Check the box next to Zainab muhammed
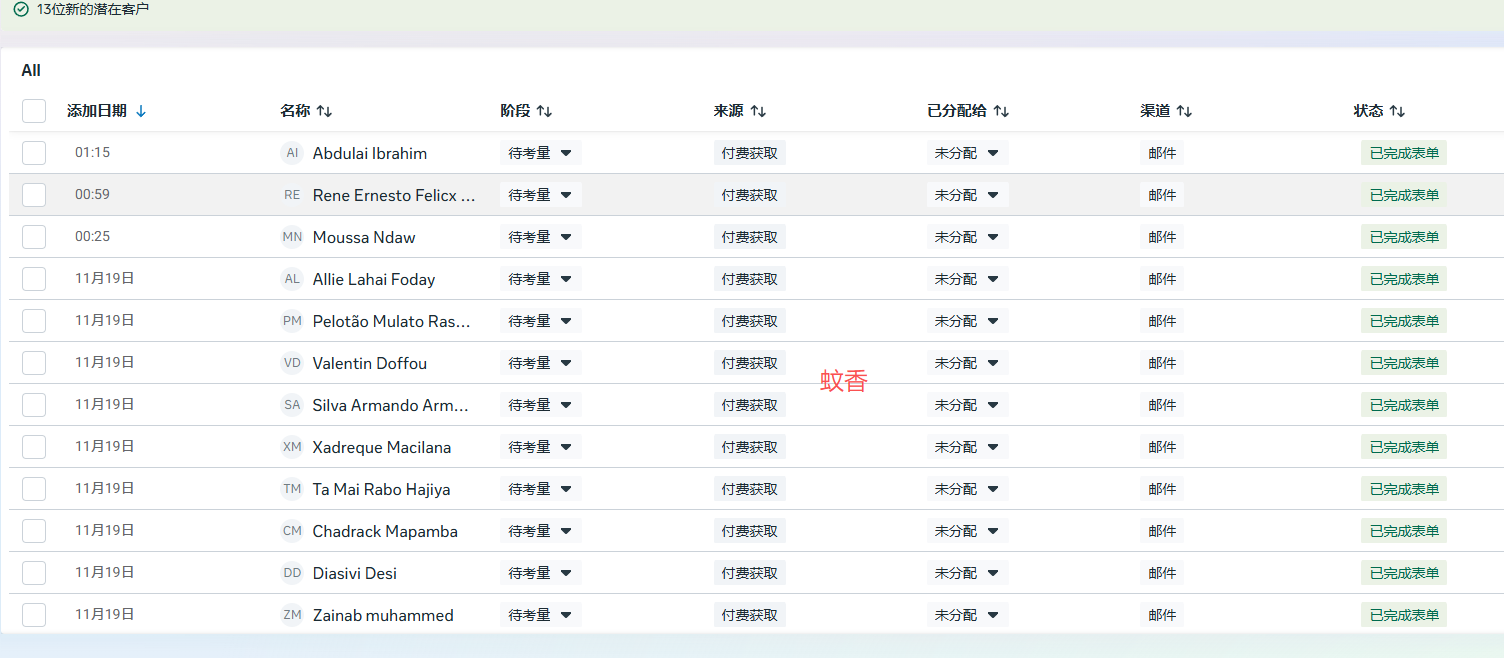The image size is (1504, 658). 34,615
